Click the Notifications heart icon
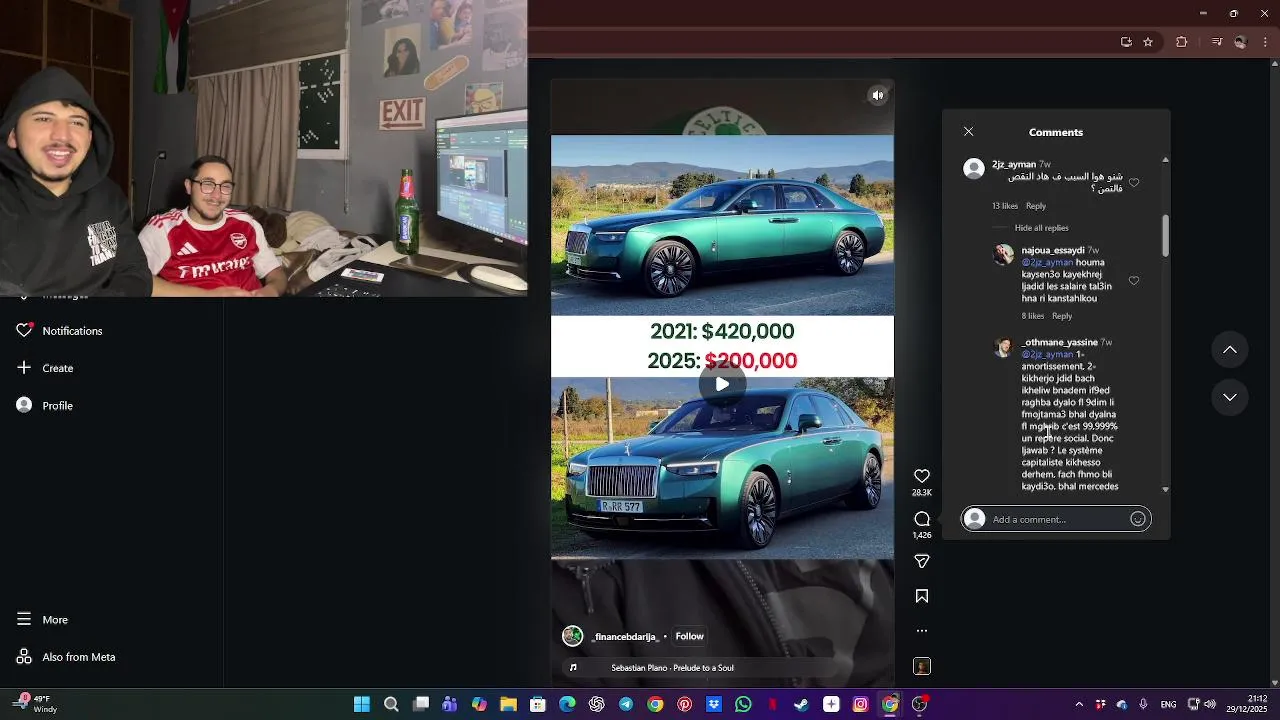The width and height of the screenshot is (1280, 720). pos(24,330)
